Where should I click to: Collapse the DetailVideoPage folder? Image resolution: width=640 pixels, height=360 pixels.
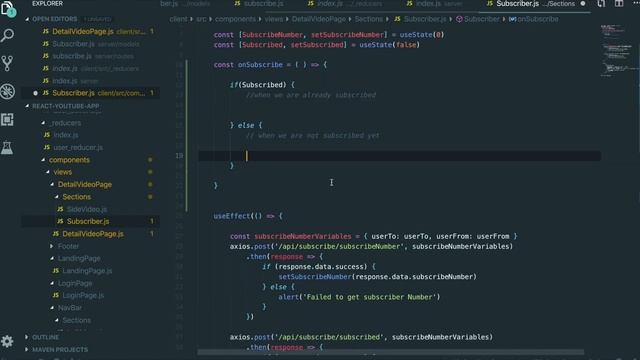click(x=52, y=184)
